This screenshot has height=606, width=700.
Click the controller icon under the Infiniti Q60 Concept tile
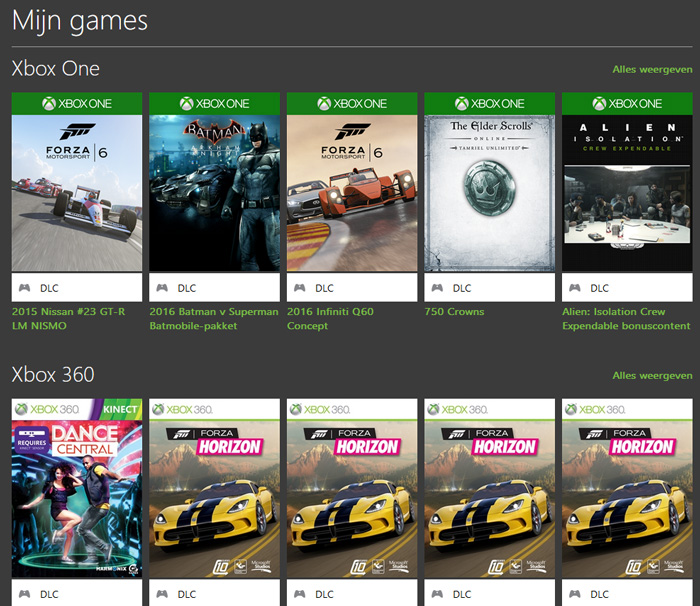pyautogui.click(x=299, y=288)
